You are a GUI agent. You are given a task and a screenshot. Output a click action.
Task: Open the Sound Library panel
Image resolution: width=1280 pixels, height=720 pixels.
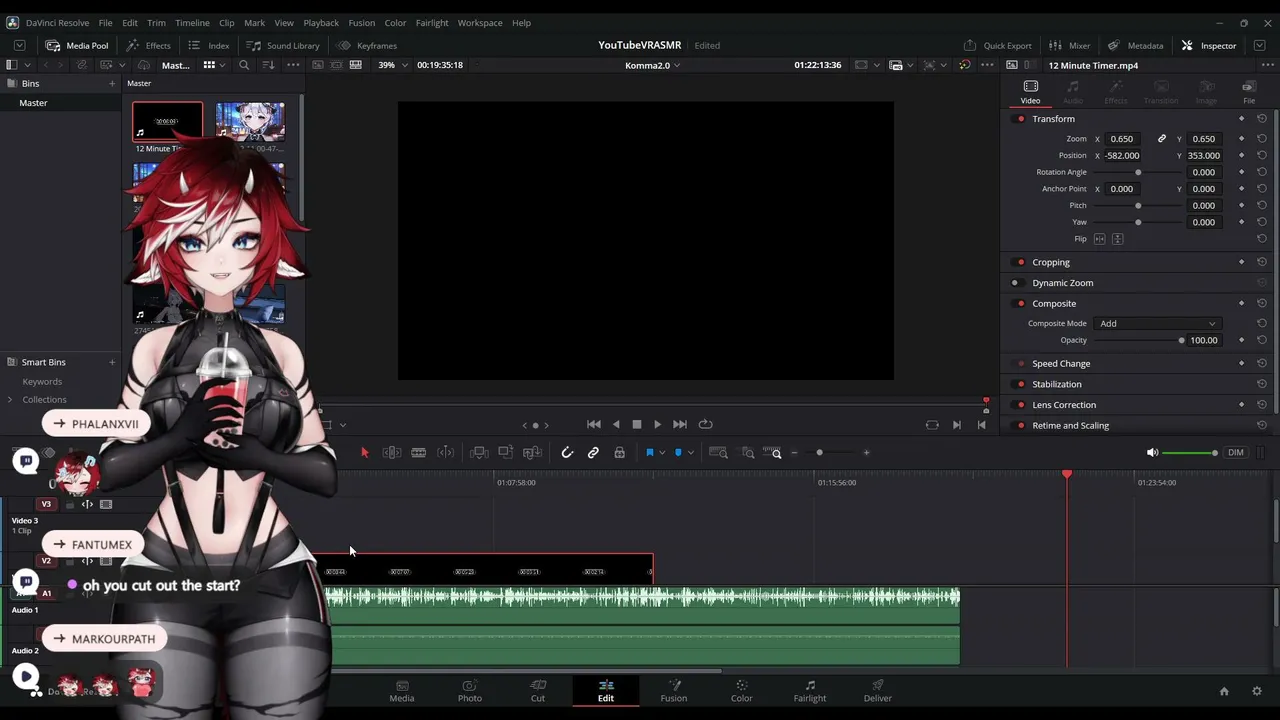point(283,45)
